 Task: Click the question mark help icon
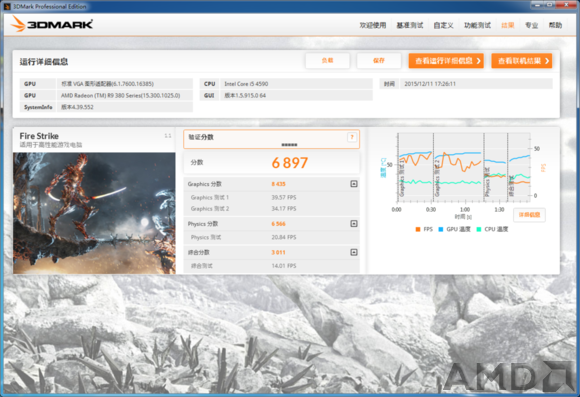[x=352, y=137]
